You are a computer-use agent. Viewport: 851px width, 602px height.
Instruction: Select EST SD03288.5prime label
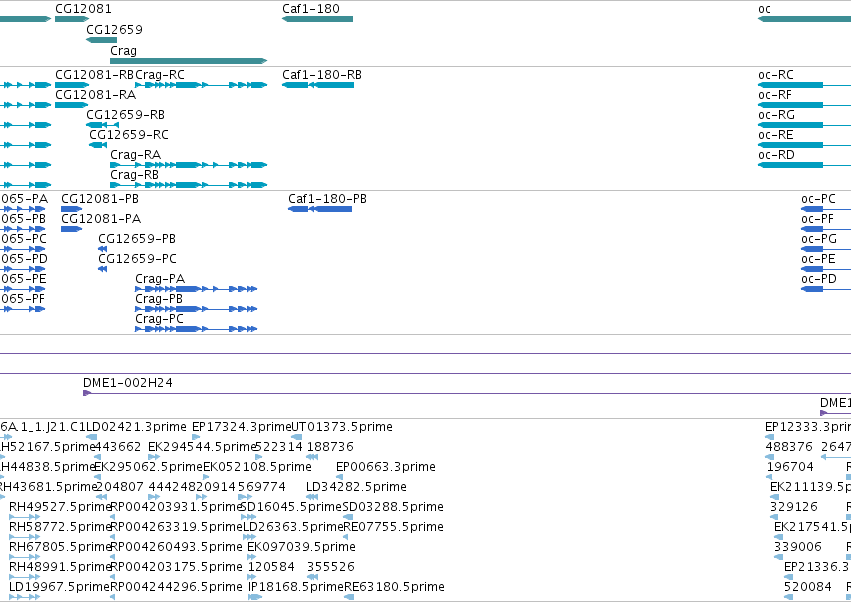tap(393, 507)
